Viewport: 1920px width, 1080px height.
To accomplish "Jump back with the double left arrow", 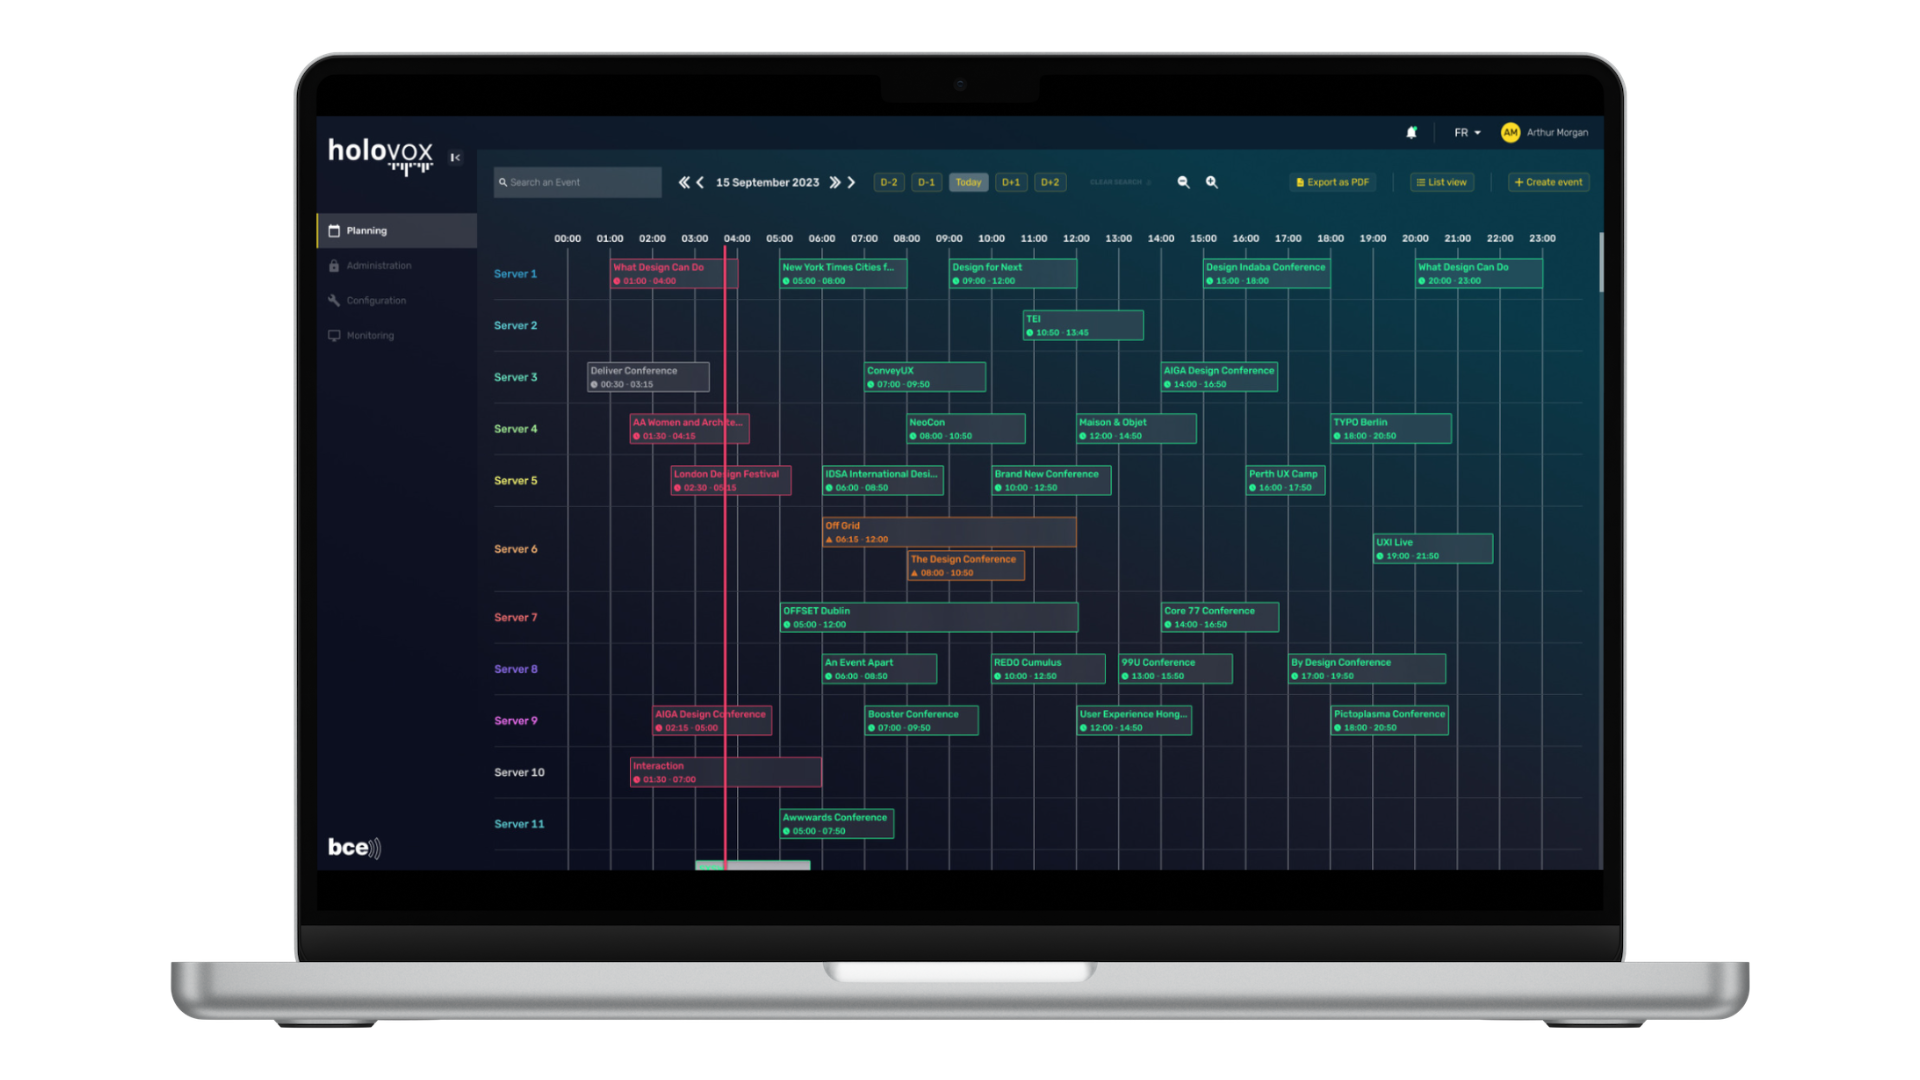I will click(684, 182).
